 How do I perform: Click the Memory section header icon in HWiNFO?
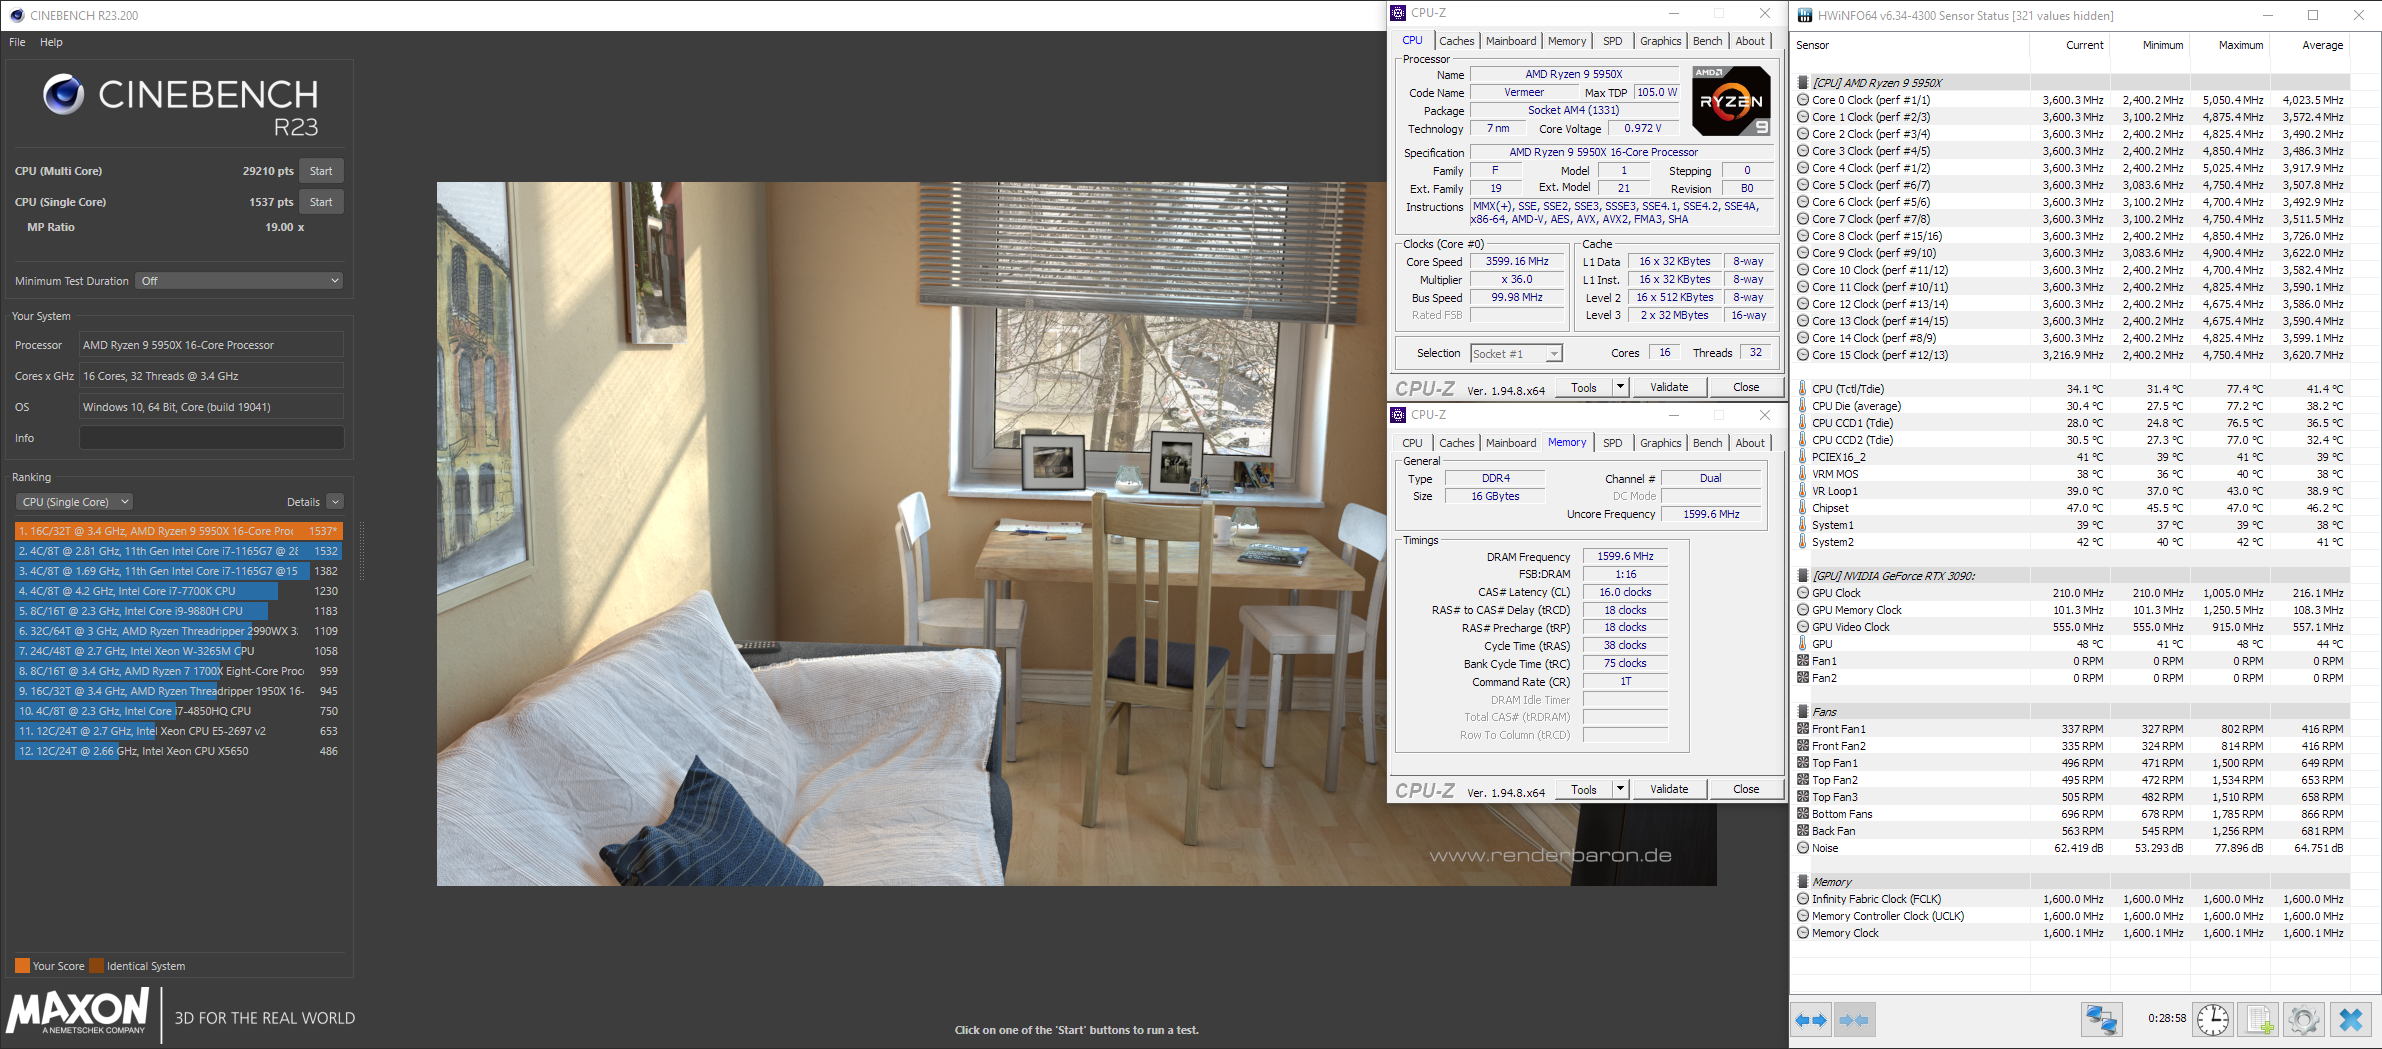coord(1803,882)
